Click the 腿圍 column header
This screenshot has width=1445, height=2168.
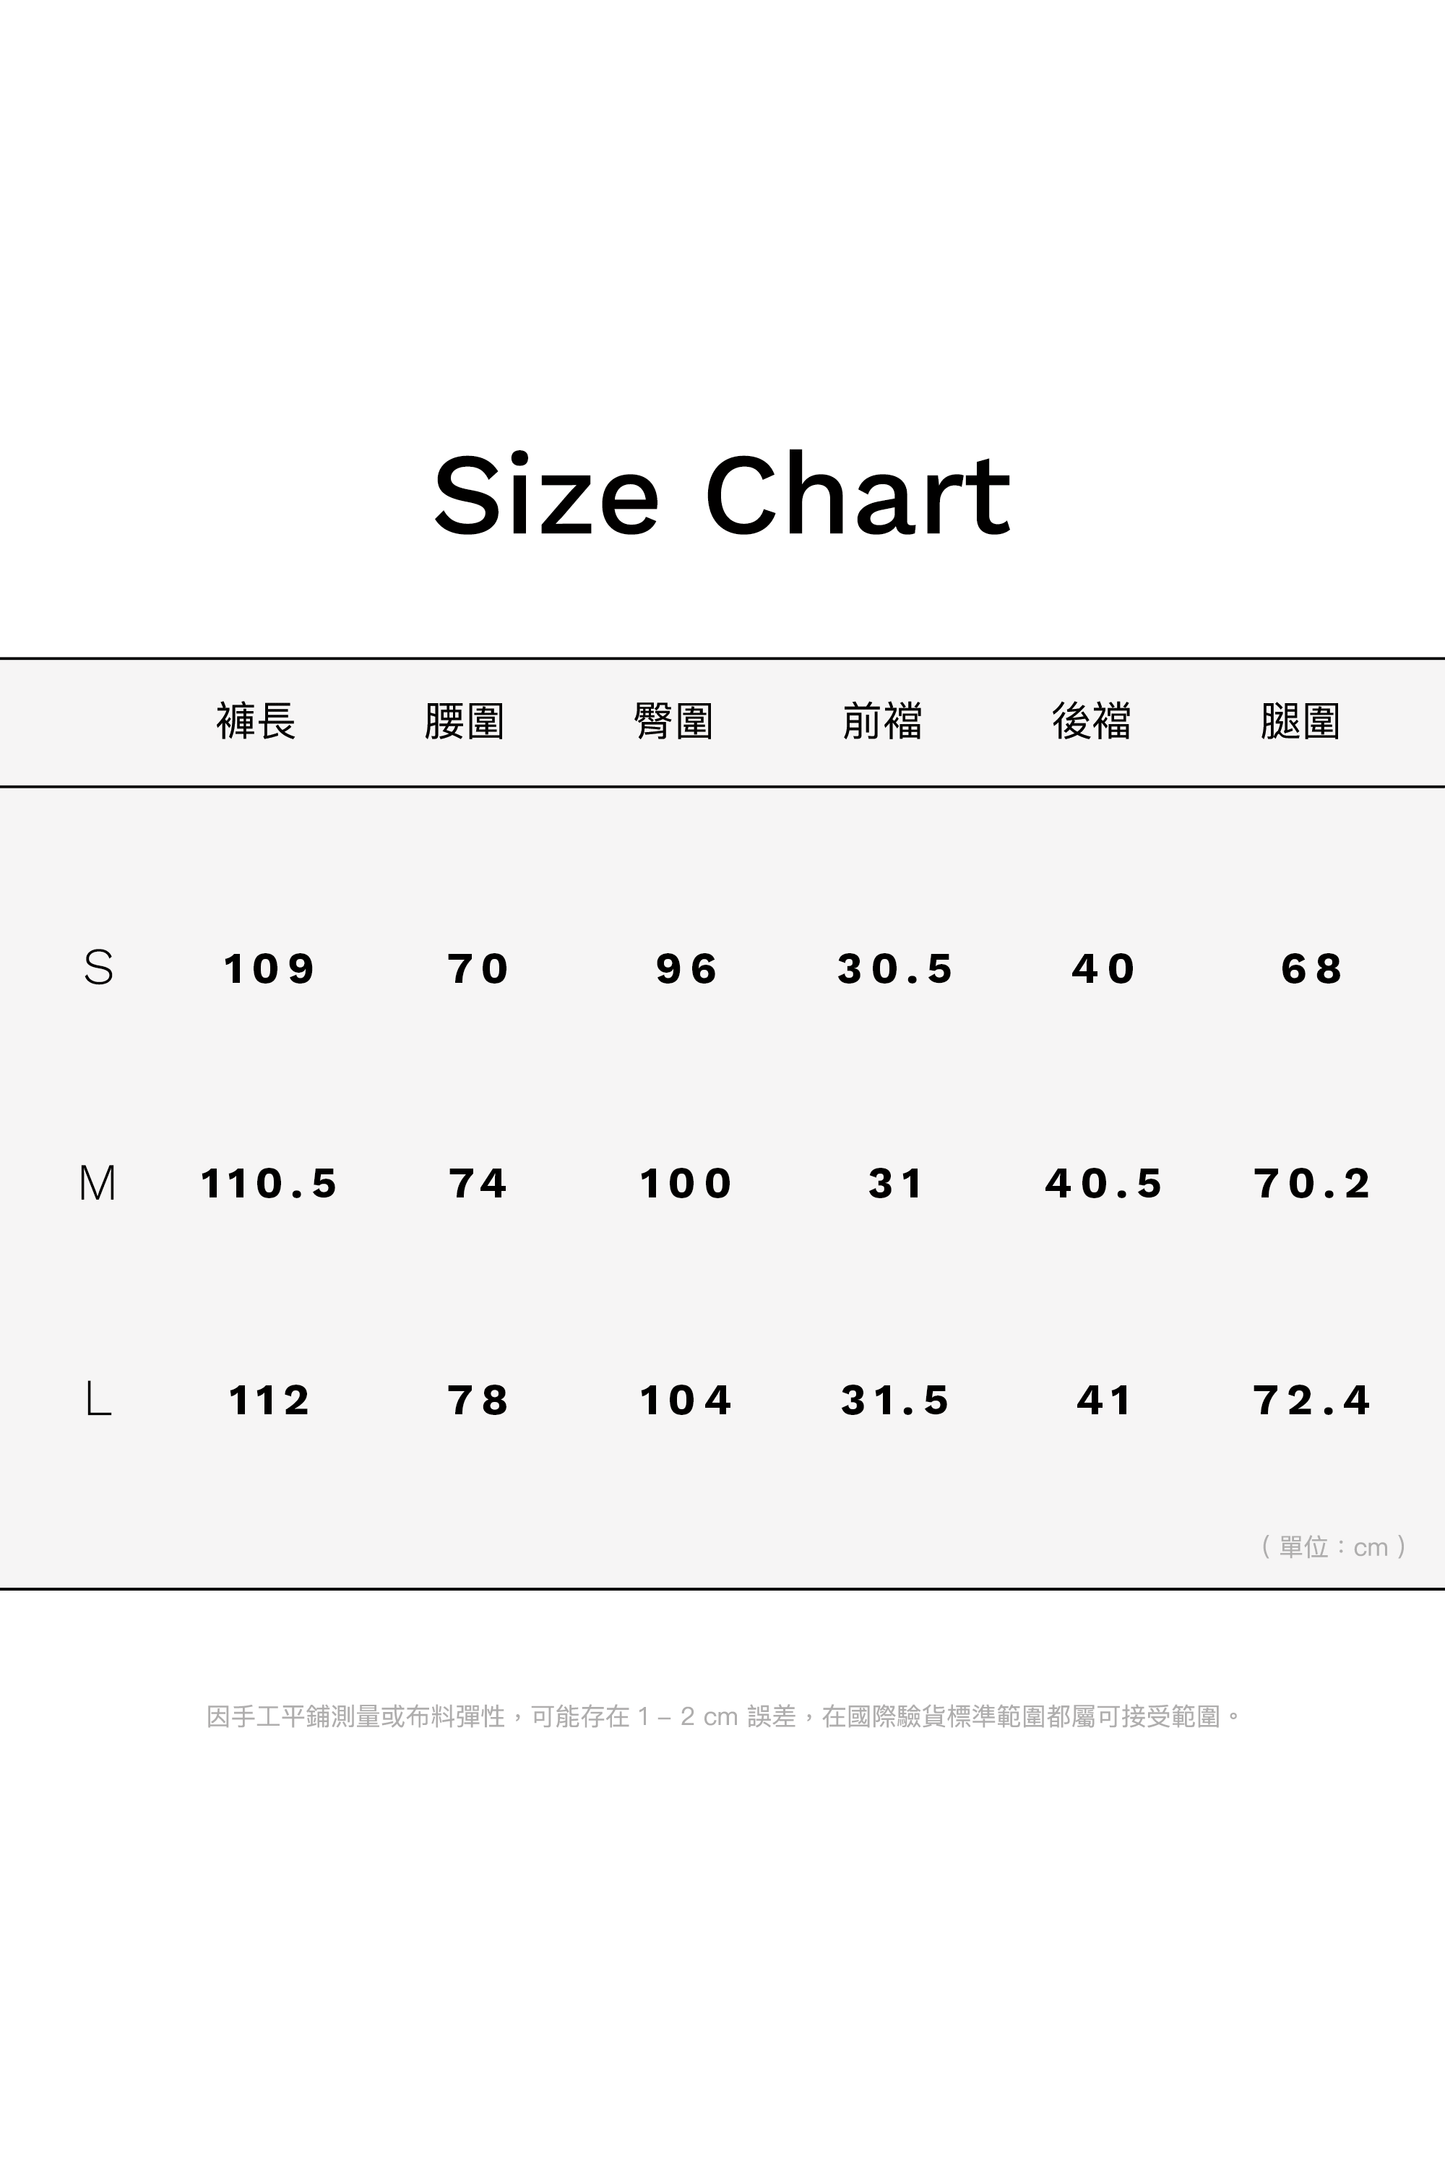point(1300,721)
